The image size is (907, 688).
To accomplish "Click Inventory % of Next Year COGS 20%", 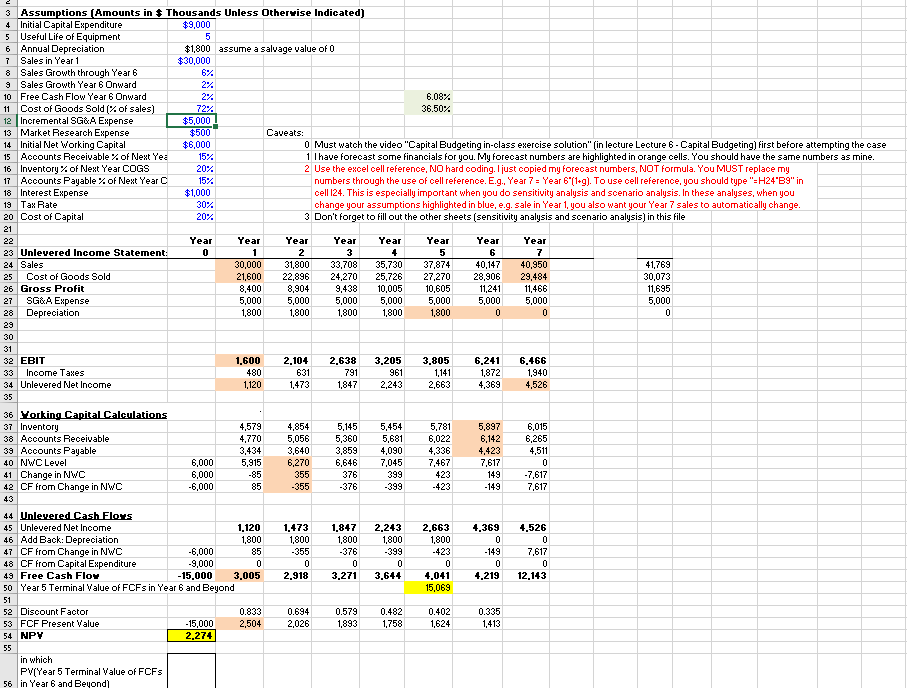I will click(191, 169).
